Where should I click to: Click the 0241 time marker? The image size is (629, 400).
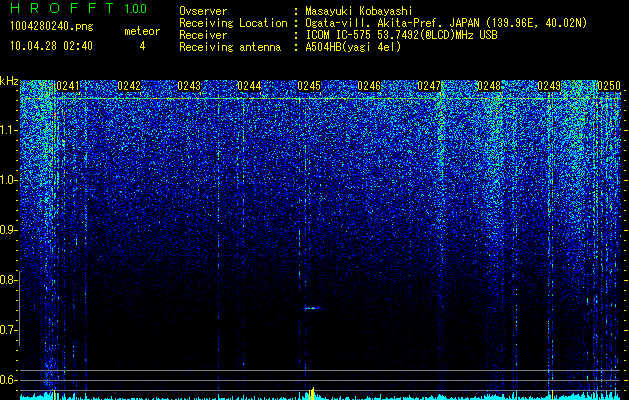[68, 86]
